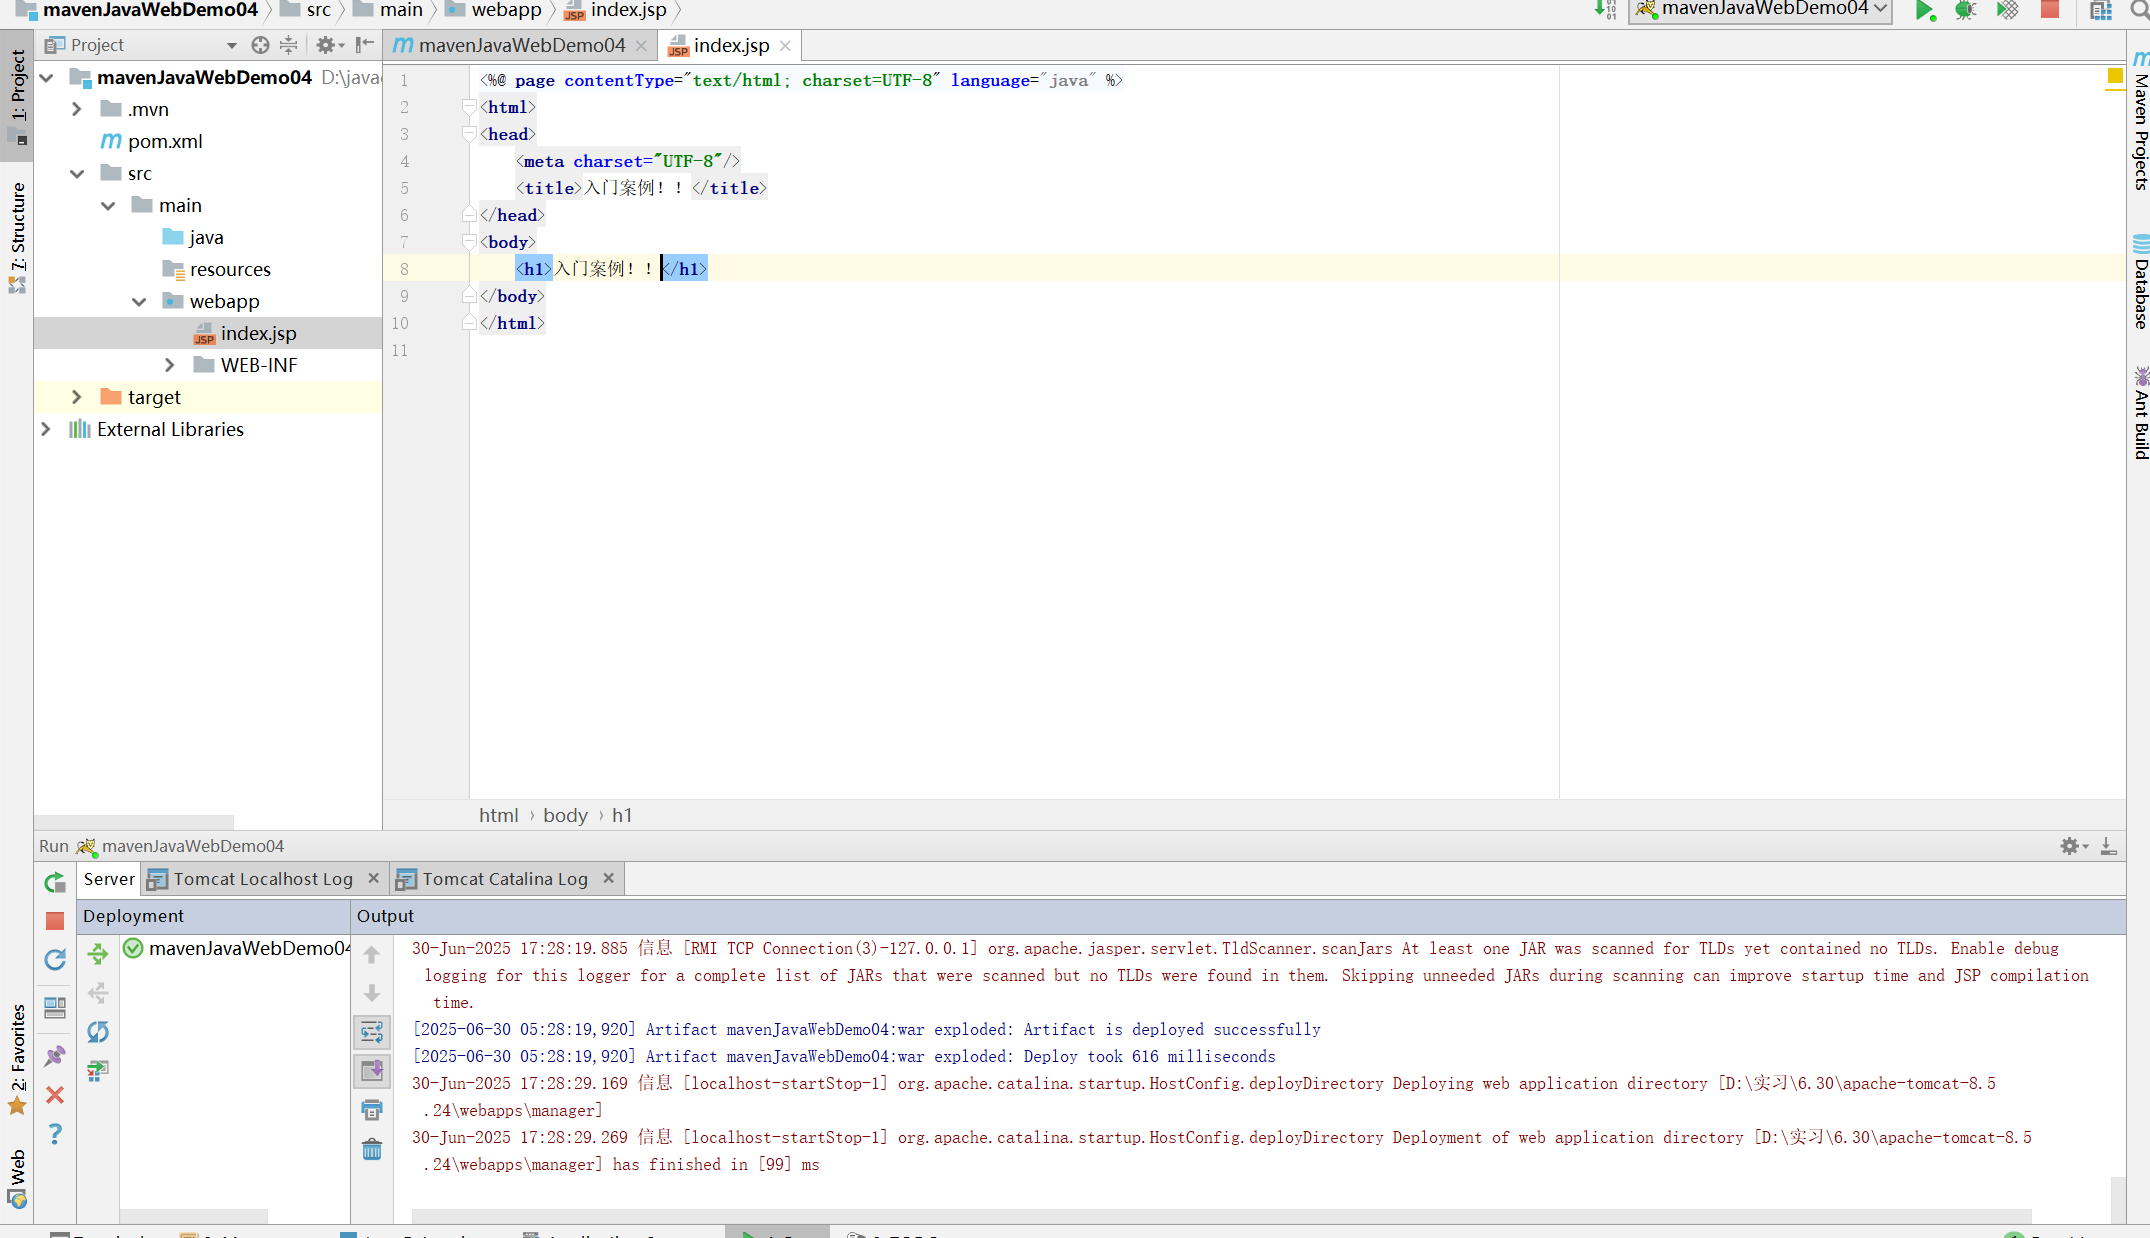2150x1238 pixels.
Task: Click Output horizontal scrollbar
Action: coord(1221,1216)
